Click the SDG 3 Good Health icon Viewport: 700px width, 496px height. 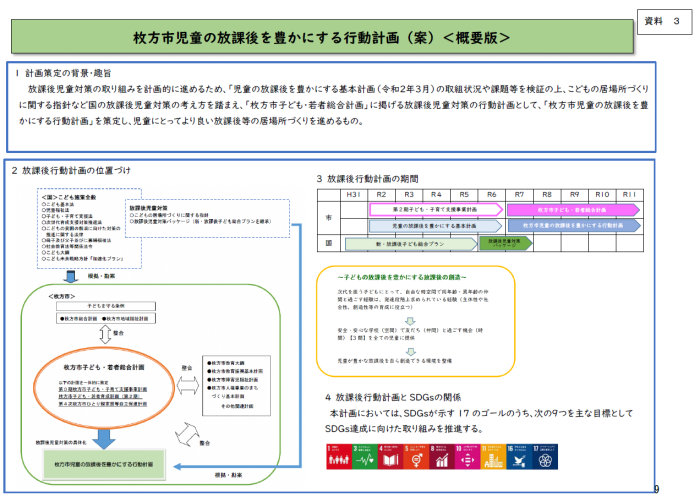tap(365, 456)
